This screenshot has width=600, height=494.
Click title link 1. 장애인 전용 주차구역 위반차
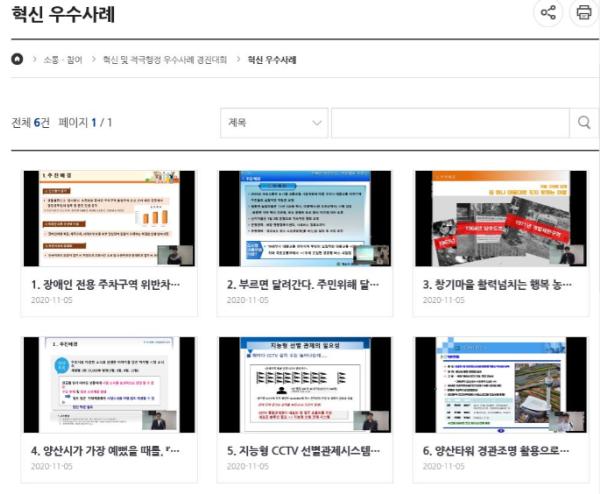coord(106,284)
